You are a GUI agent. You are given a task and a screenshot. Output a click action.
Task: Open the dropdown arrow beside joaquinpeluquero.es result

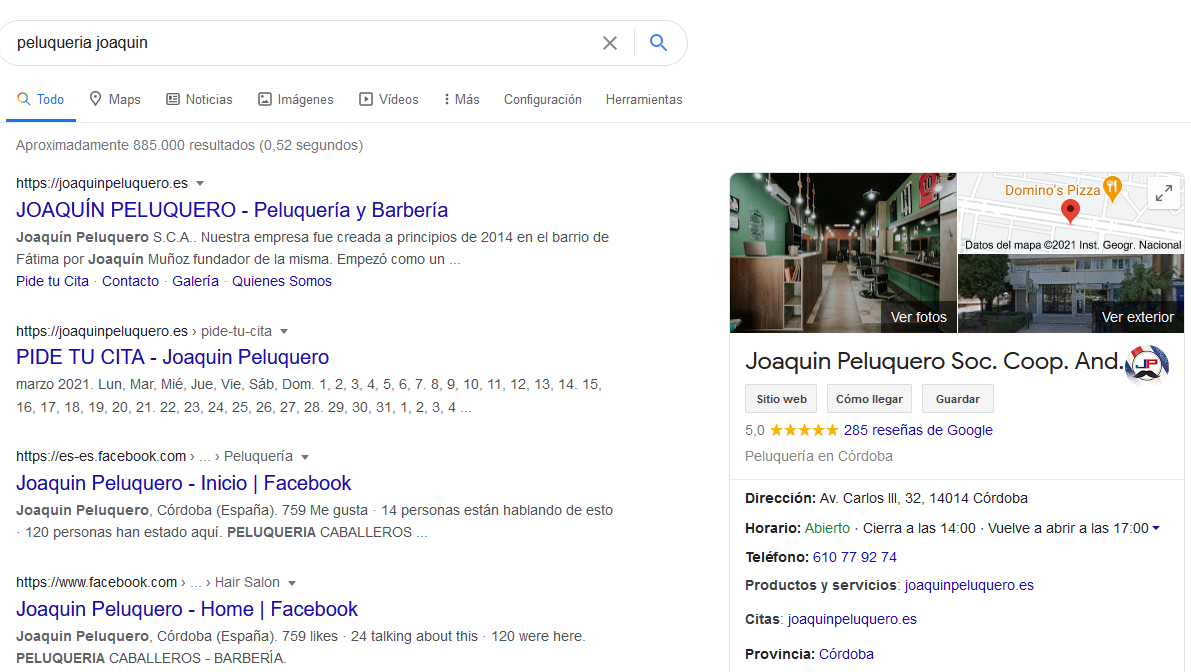(x=200, y=183)
